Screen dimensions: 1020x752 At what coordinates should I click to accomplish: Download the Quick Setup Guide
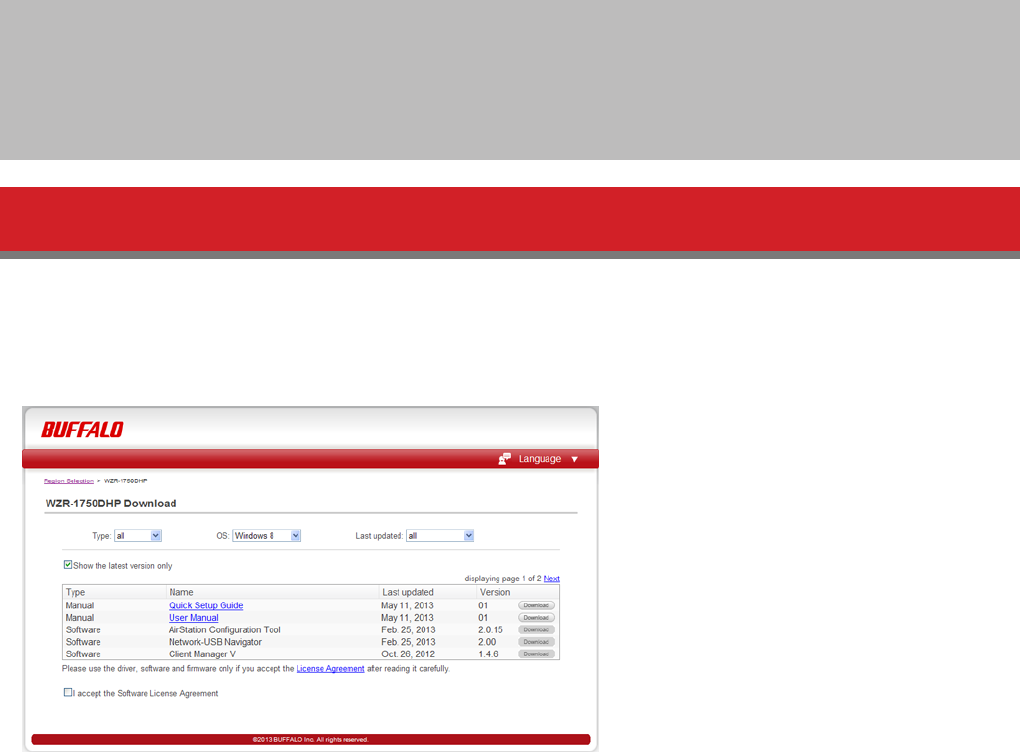coord(537,605)
